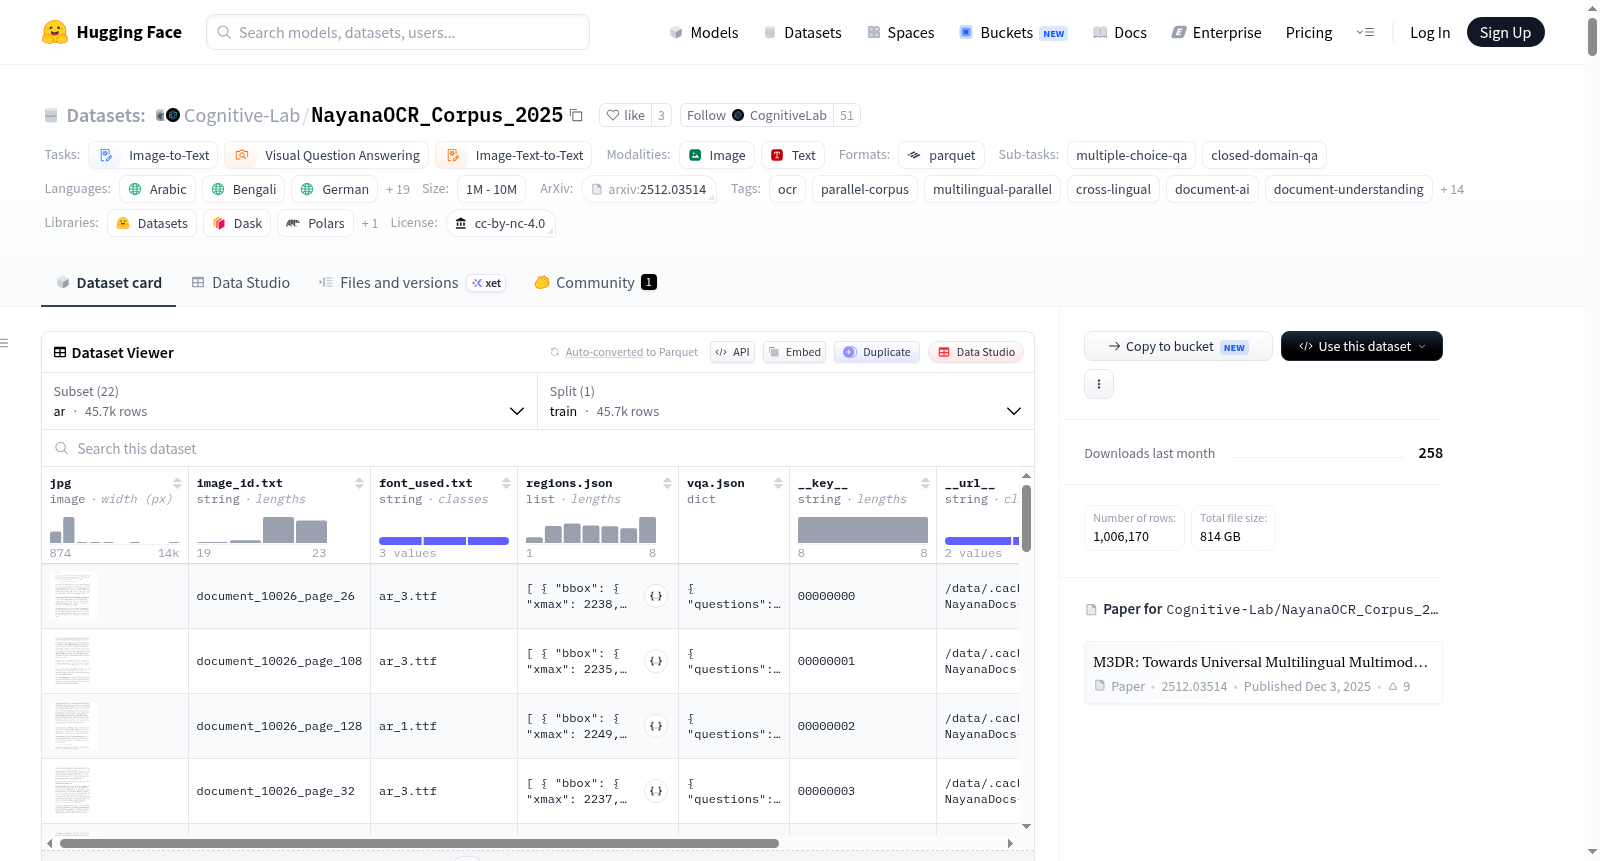Select the Arabic language tag
Image resolution: width=1600 pixels, height=861 pixels.
(x=158, y=189)
